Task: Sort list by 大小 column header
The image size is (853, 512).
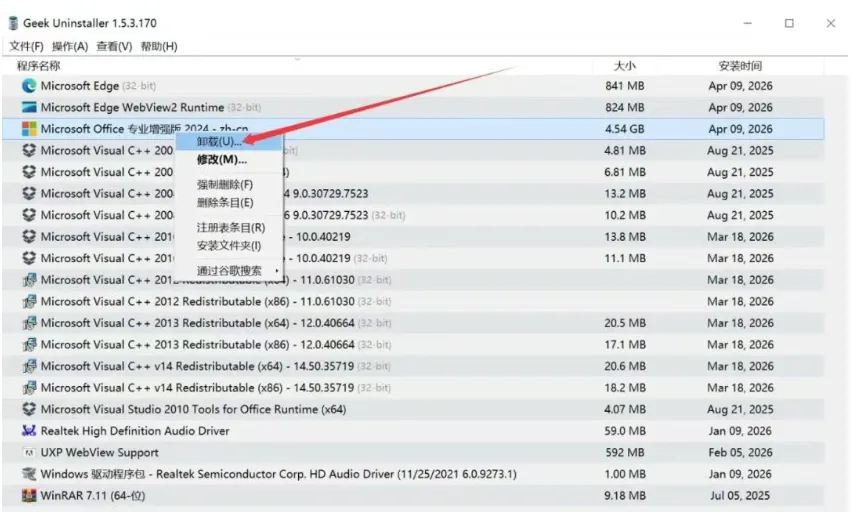Action: pyautogui.click(x=625, y=66)
